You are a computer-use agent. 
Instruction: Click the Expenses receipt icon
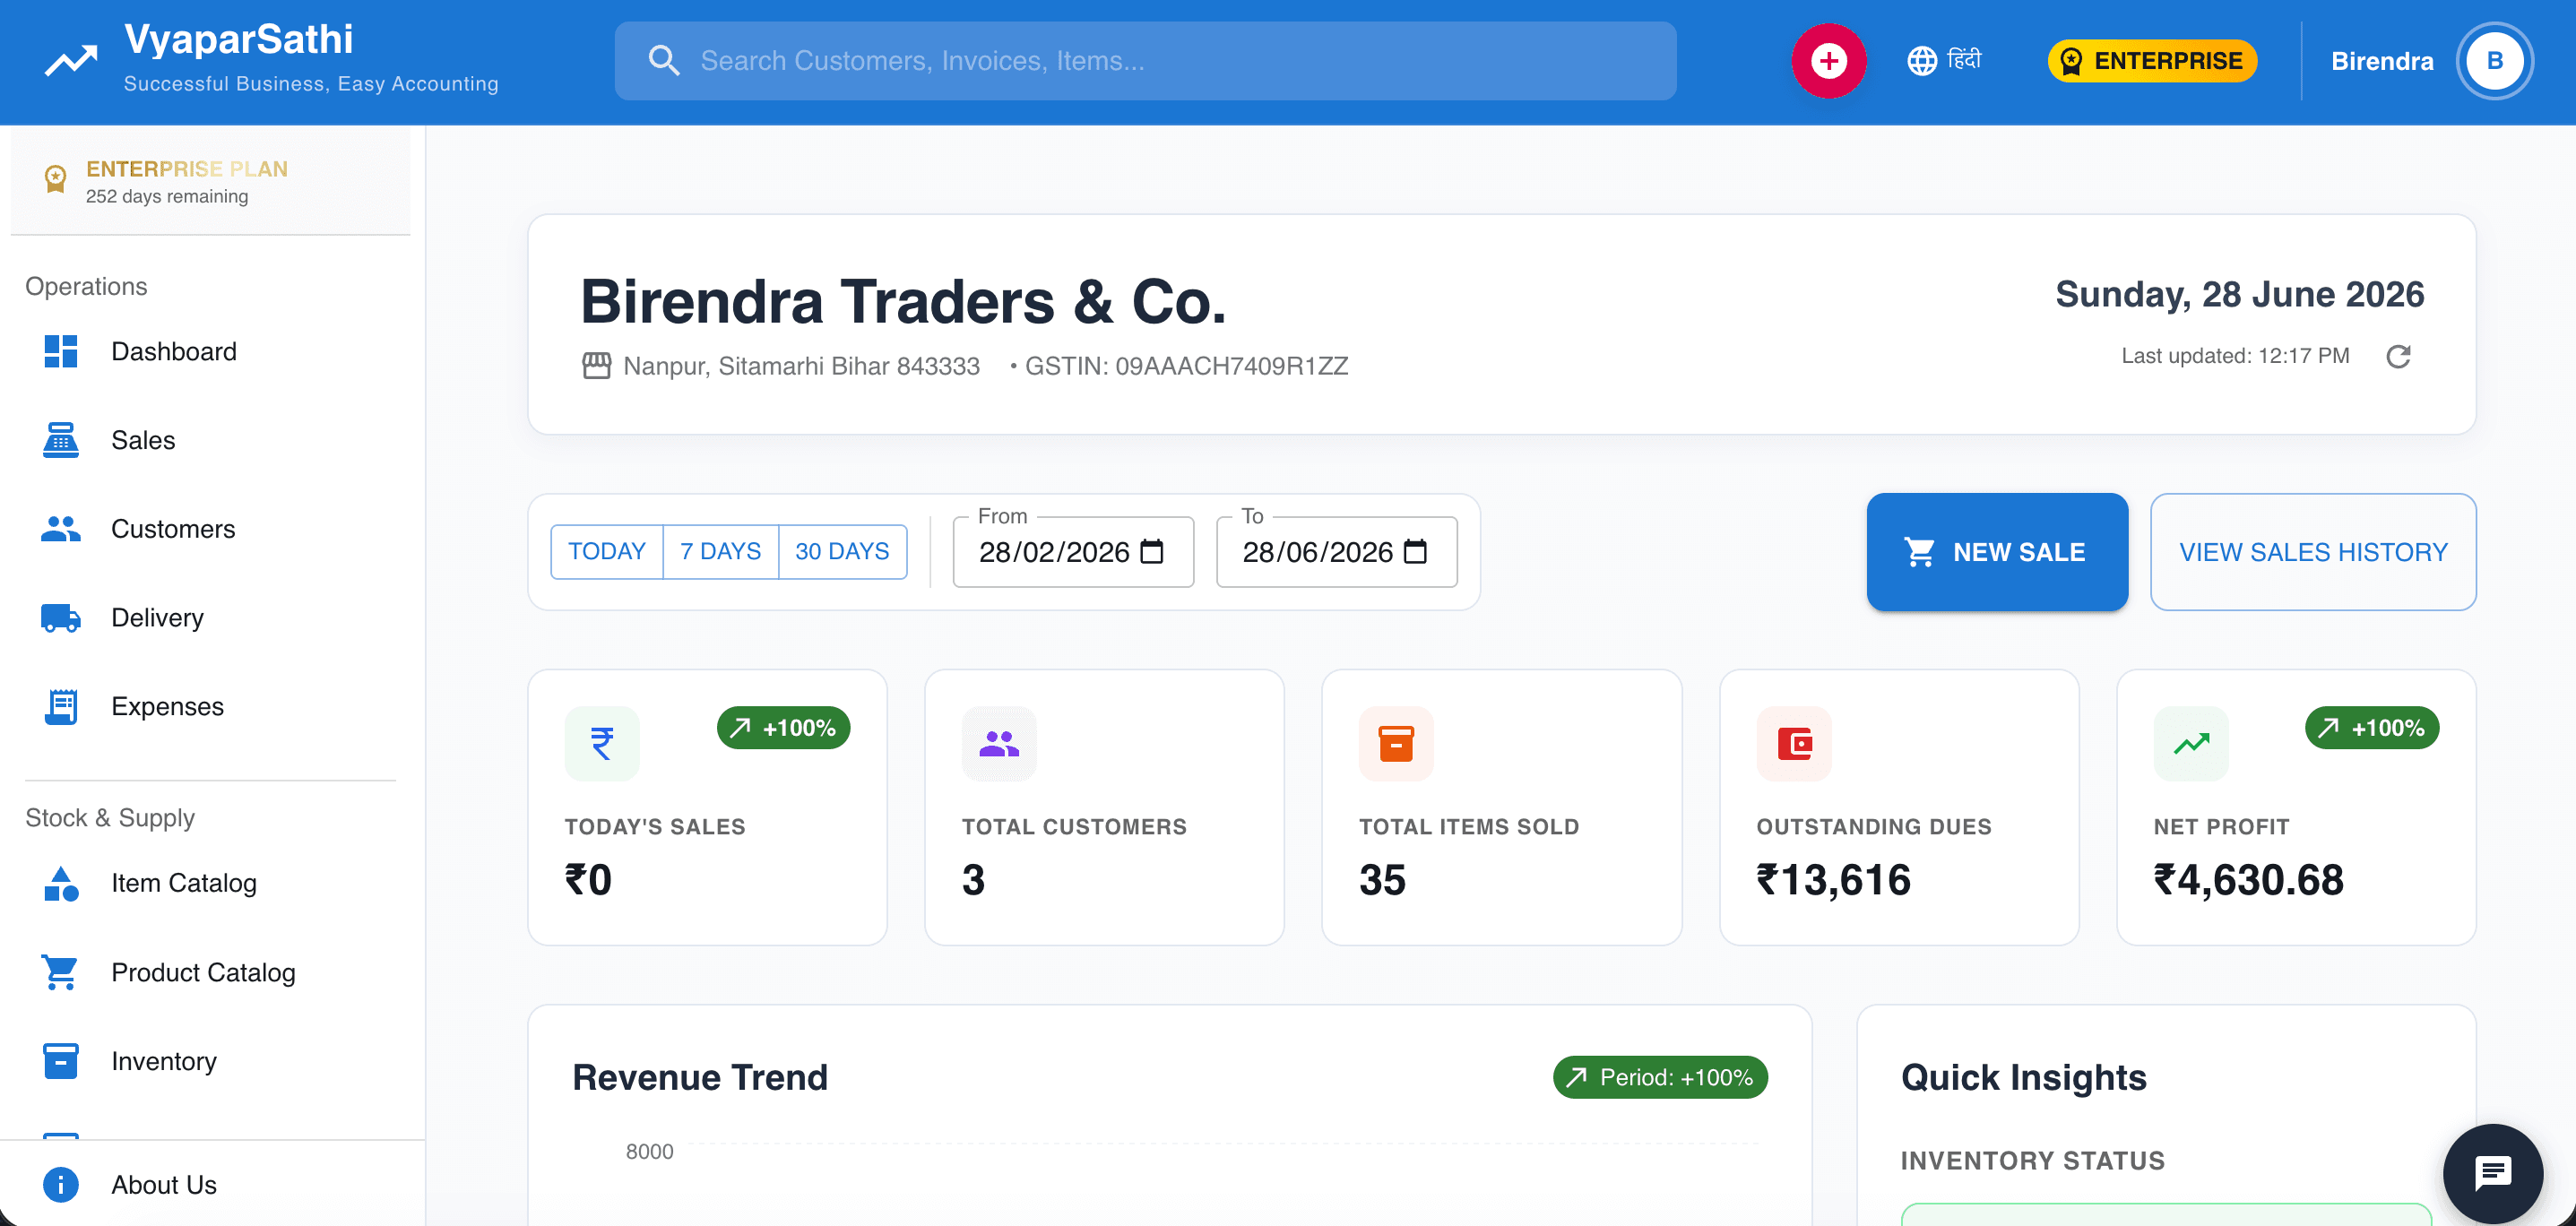tap(61, 707)
